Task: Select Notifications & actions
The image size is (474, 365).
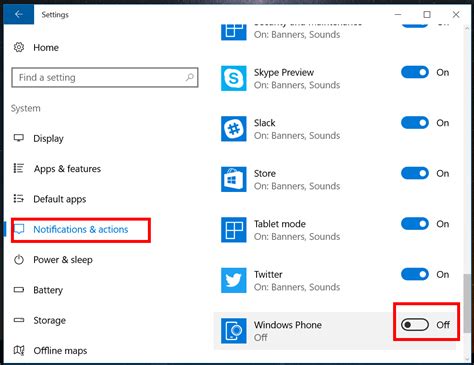Action: pos(81,229)
